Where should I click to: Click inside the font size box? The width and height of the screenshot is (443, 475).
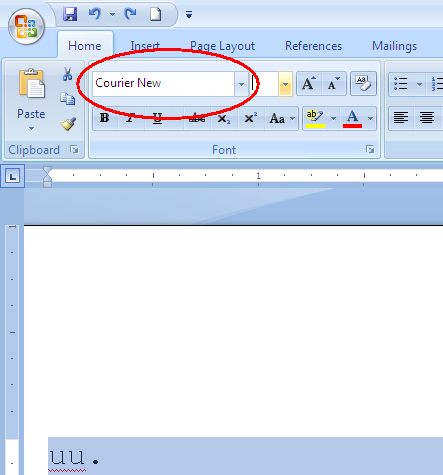[264, 84]
